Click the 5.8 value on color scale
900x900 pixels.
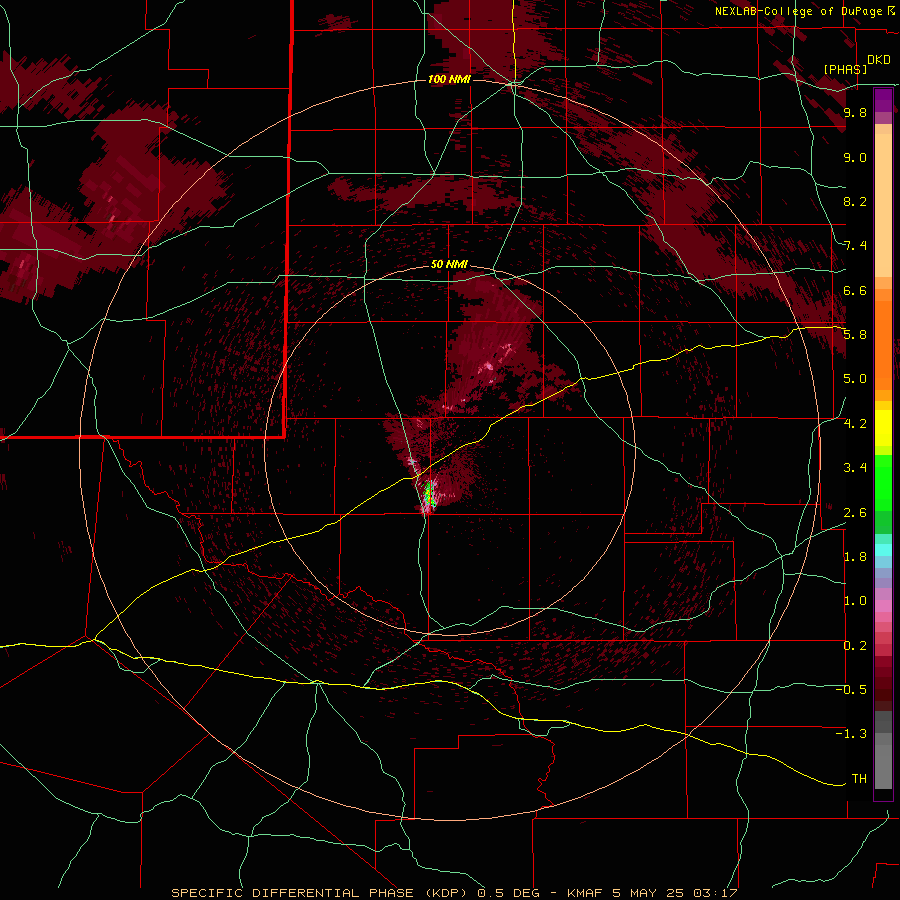(x=855, y=335)
